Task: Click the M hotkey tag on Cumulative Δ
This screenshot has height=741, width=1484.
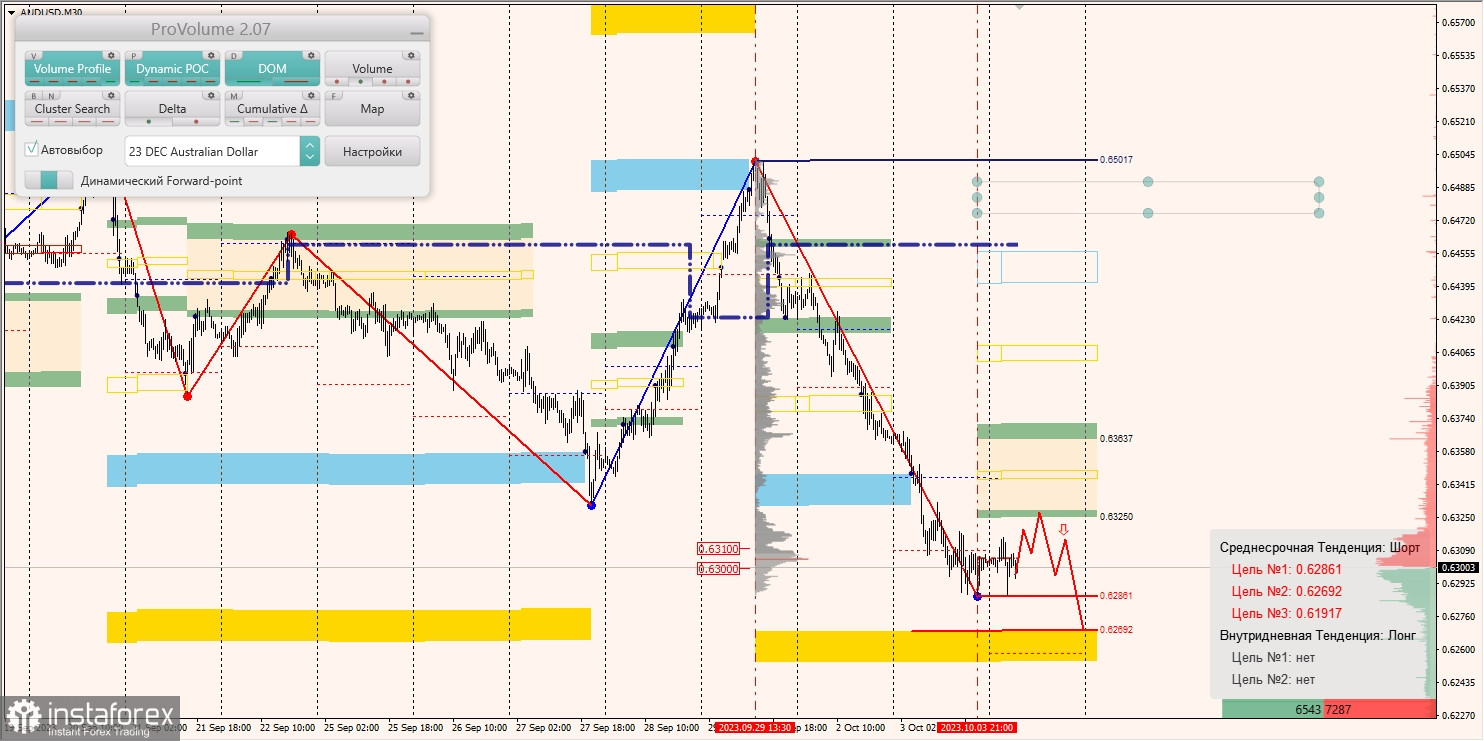Action: [235, 96]
